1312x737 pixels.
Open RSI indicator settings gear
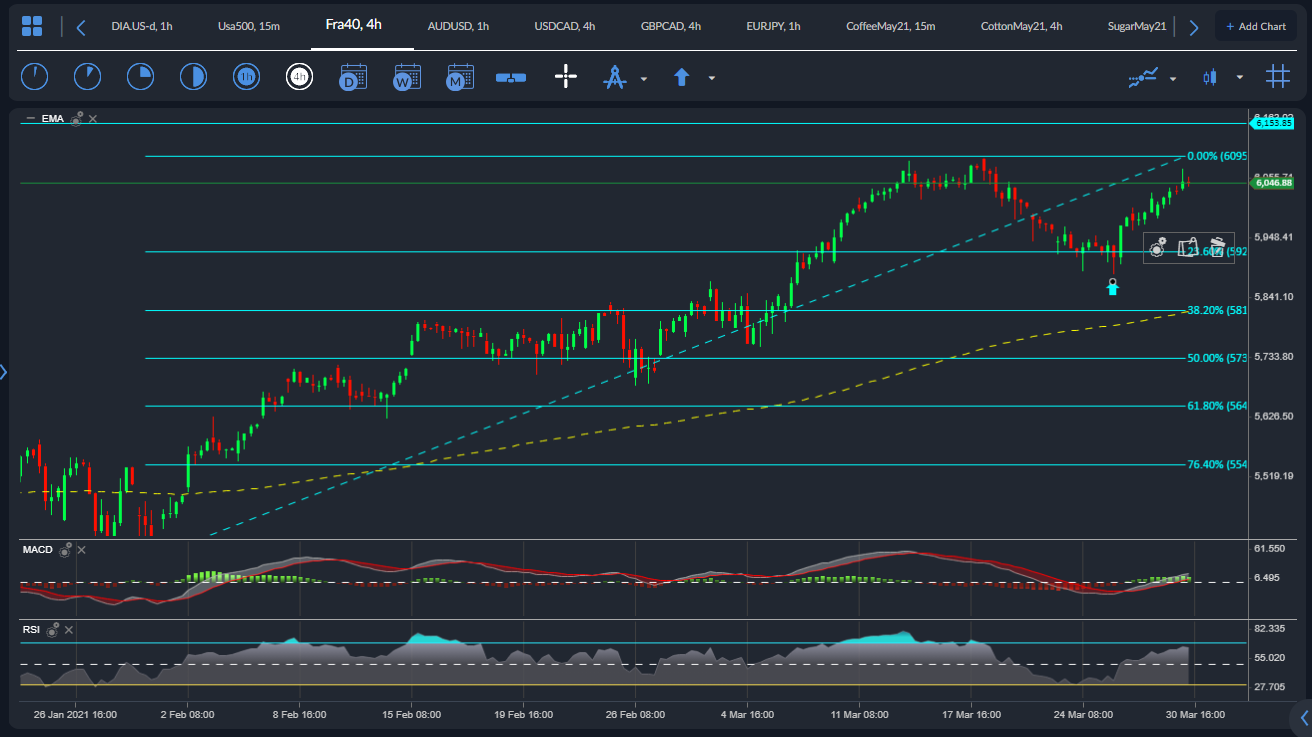51,630
